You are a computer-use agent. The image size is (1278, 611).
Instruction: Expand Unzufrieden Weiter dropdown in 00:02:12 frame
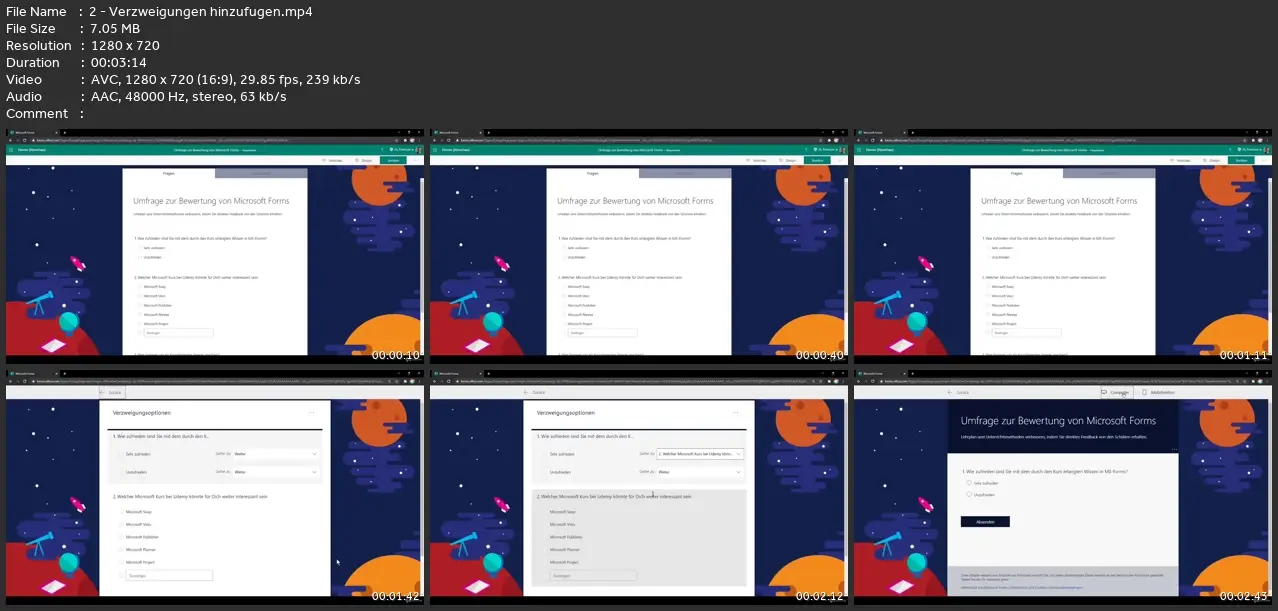point(700,471)
